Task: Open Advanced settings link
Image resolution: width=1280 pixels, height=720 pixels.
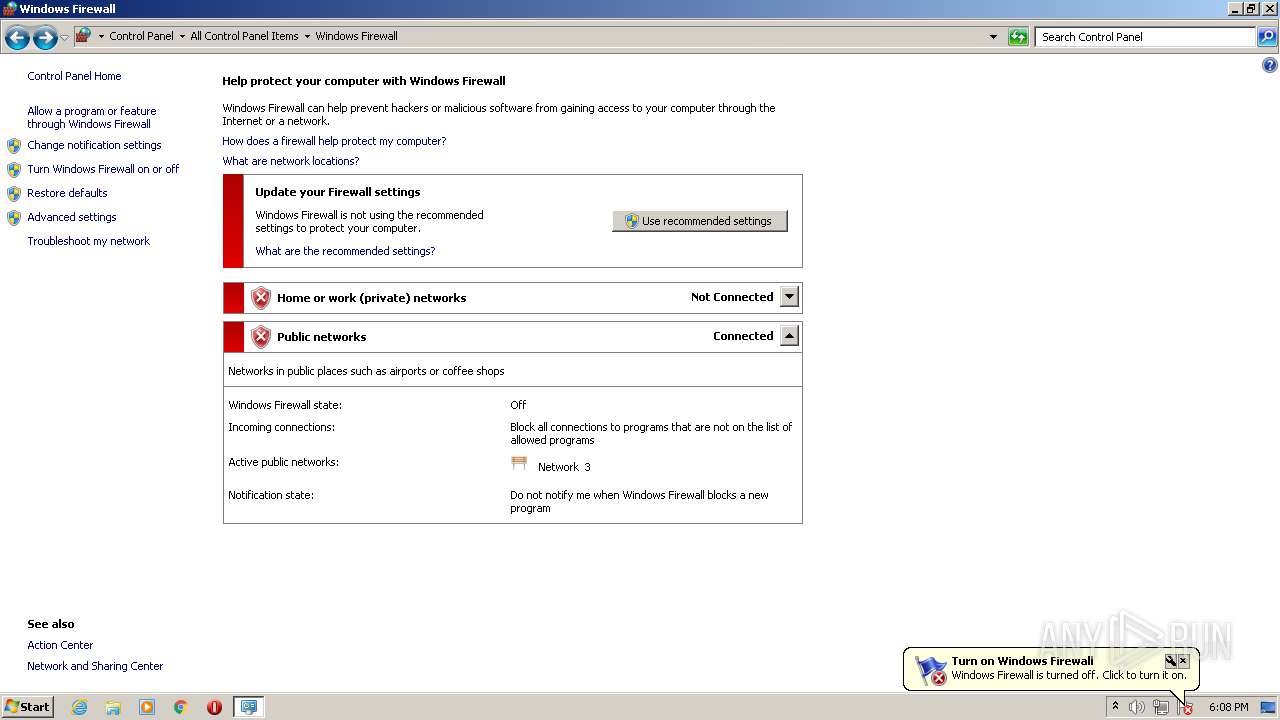Action: coord(72,217)
